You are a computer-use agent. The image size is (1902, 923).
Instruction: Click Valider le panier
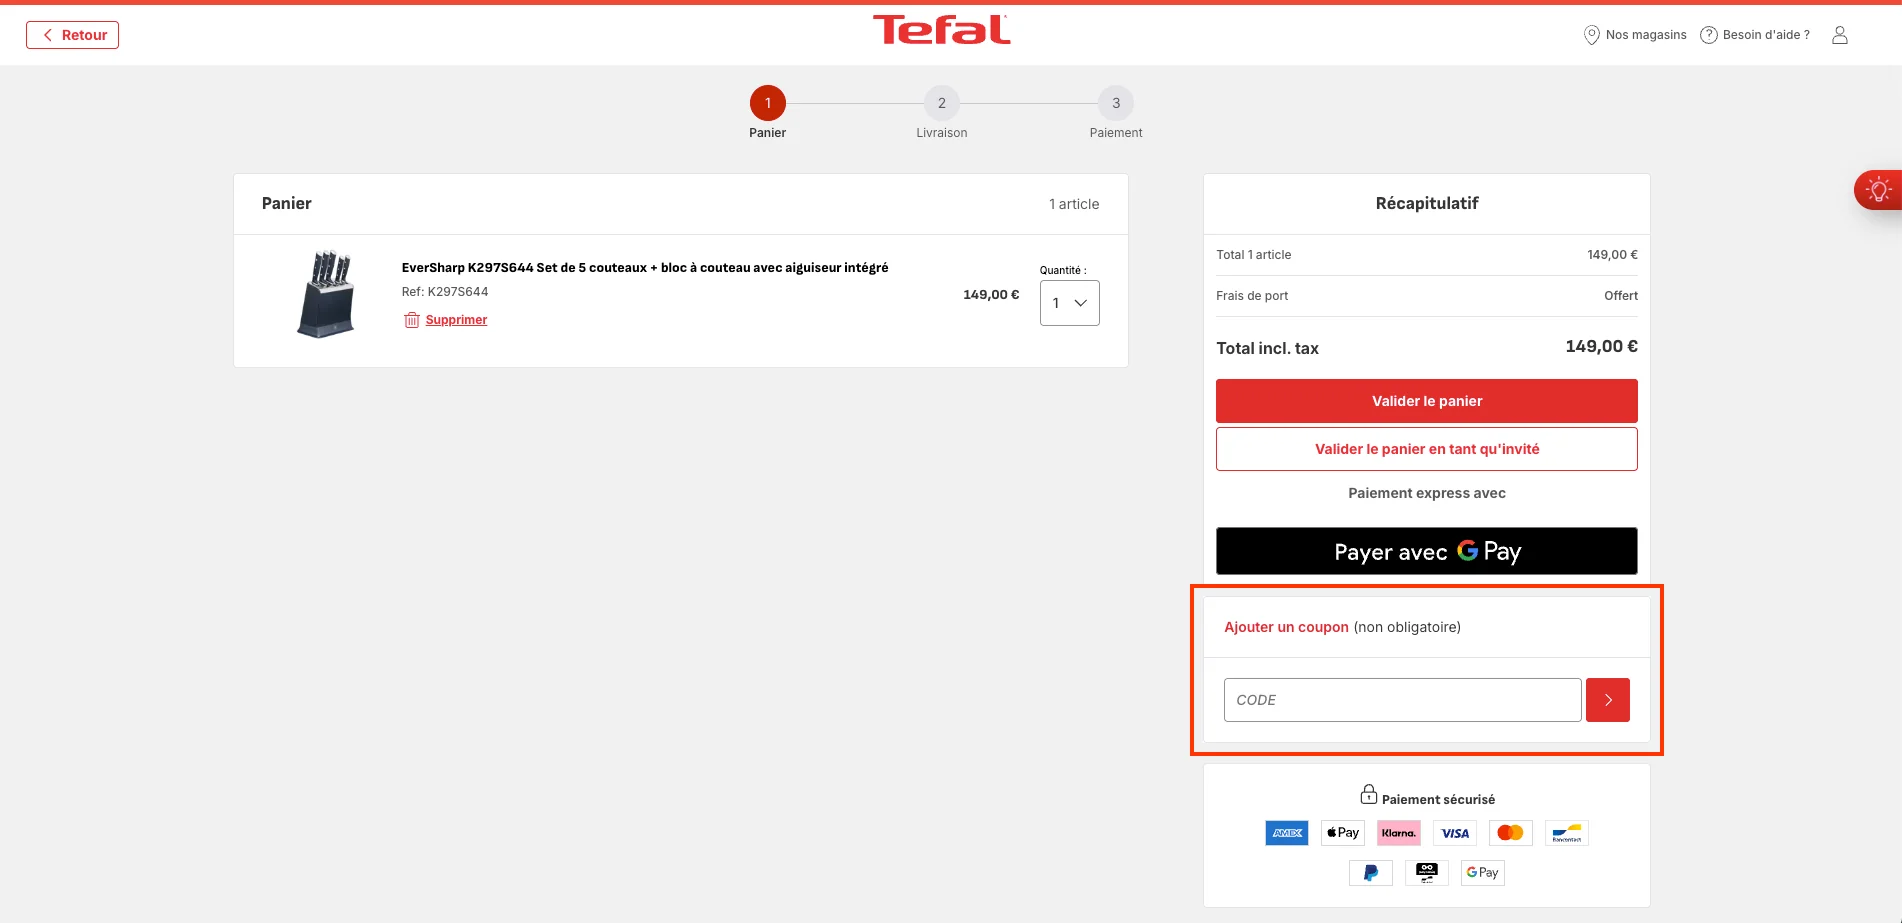click(x=1426, y=401)
